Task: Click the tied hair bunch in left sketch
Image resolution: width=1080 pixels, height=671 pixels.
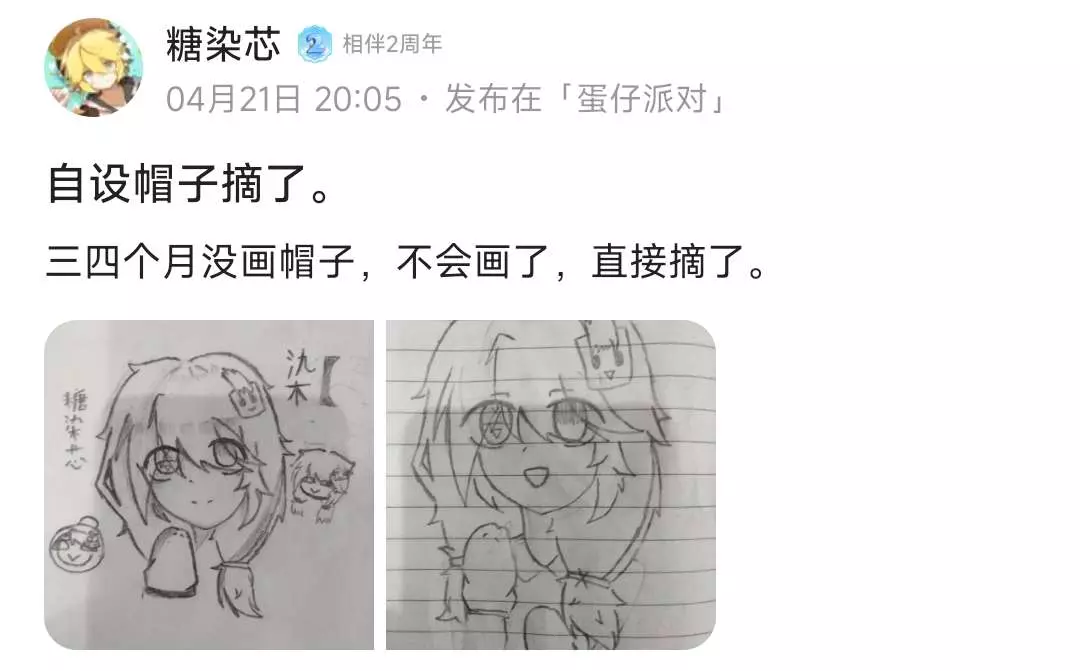Action: coord(239,586)
